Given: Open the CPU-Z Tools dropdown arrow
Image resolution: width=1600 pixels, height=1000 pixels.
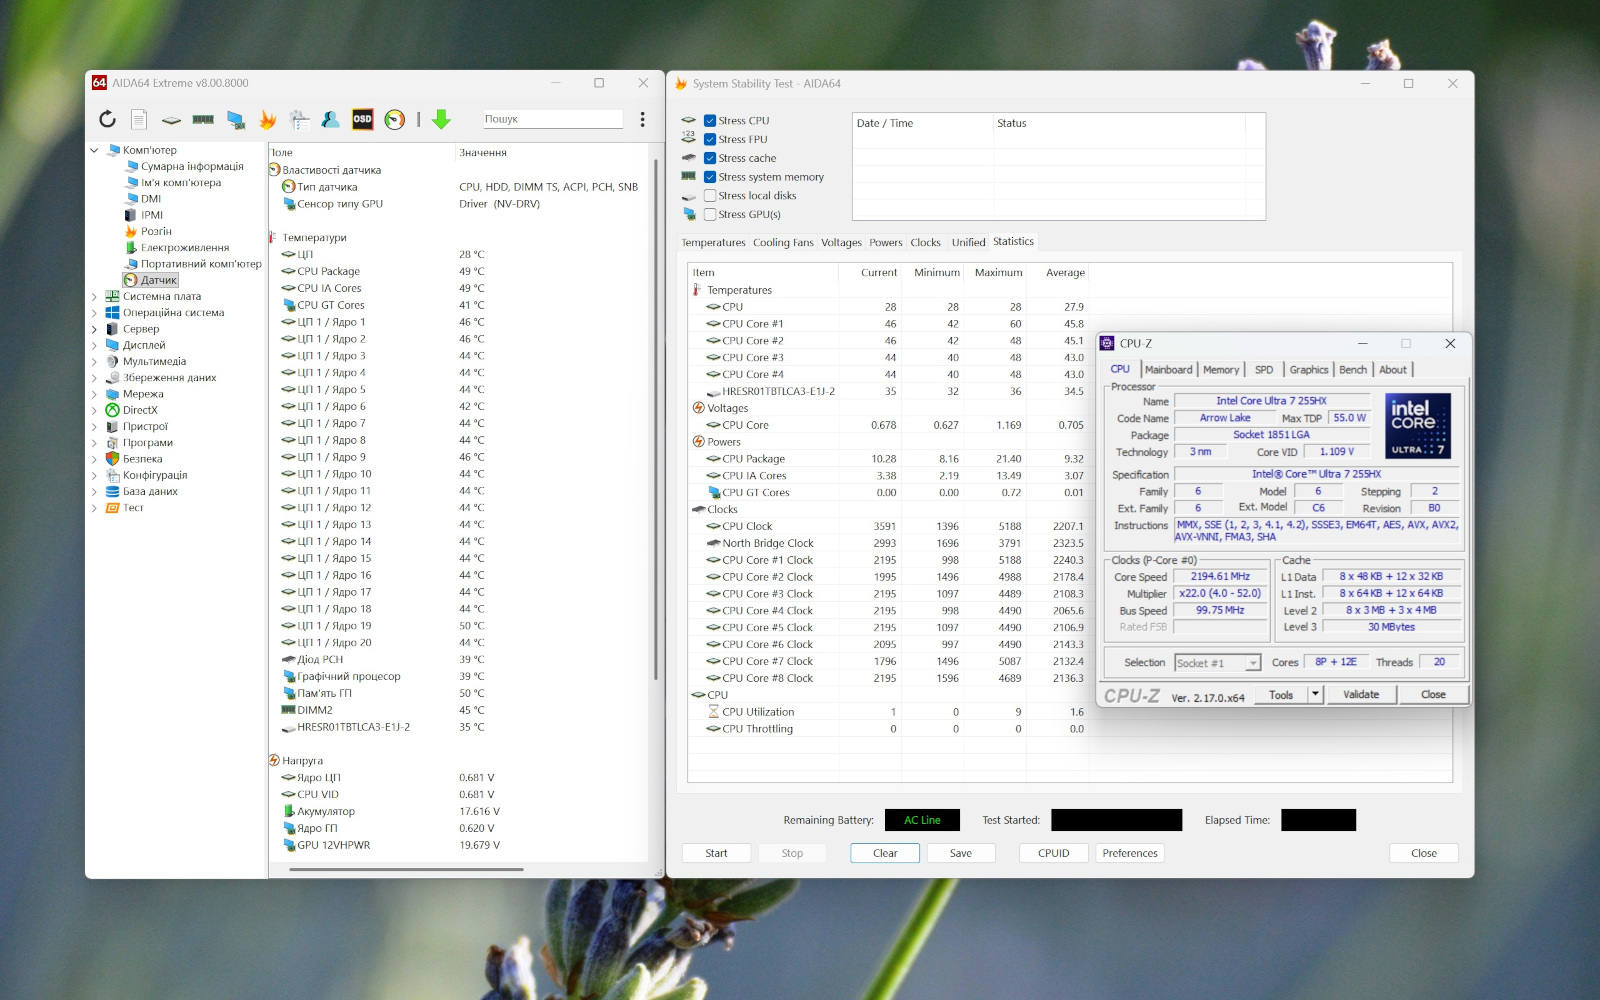Looking at the screenshot, I should (1315, 694).
